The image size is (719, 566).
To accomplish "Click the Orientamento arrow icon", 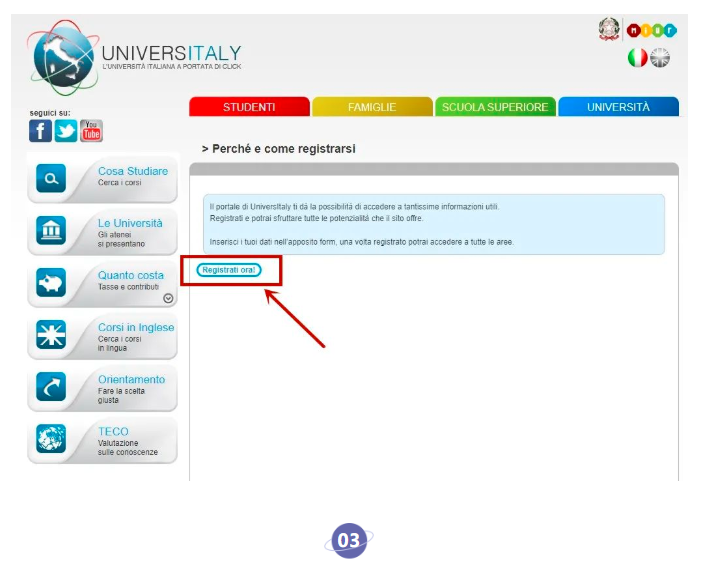I will click(51, 387).
